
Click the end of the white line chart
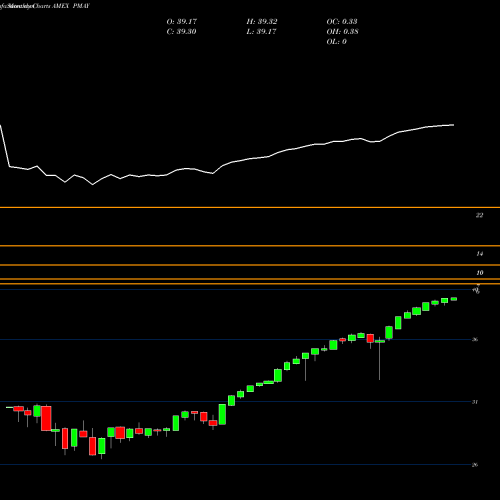click(x=453, y=125)
